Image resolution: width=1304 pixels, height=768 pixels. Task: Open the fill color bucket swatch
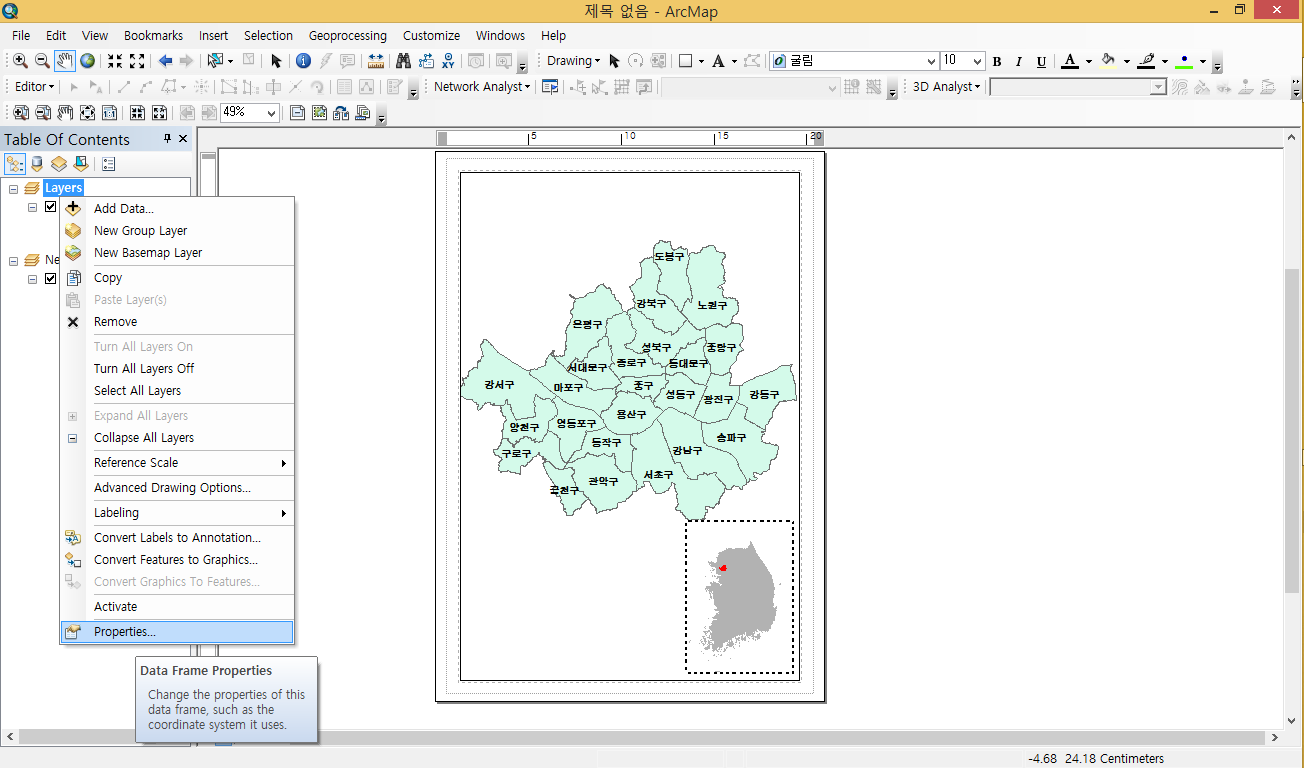(x=1108, y=62)
